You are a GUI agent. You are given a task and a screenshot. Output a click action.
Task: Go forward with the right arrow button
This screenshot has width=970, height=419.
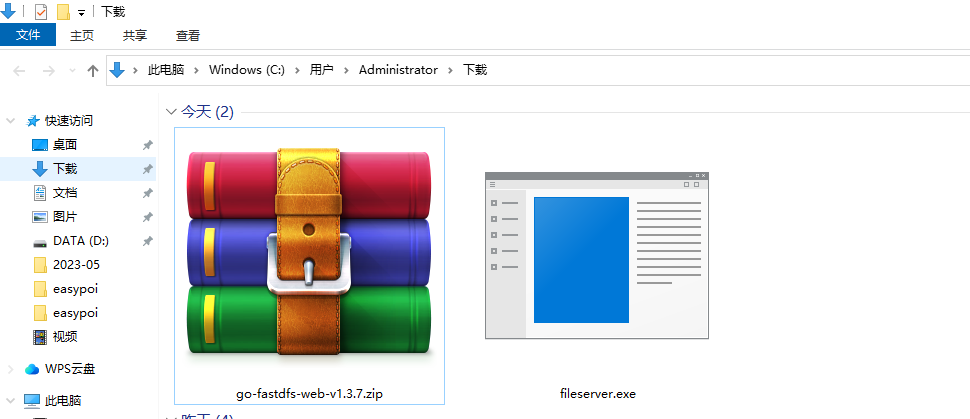click(x=49, y=71)
